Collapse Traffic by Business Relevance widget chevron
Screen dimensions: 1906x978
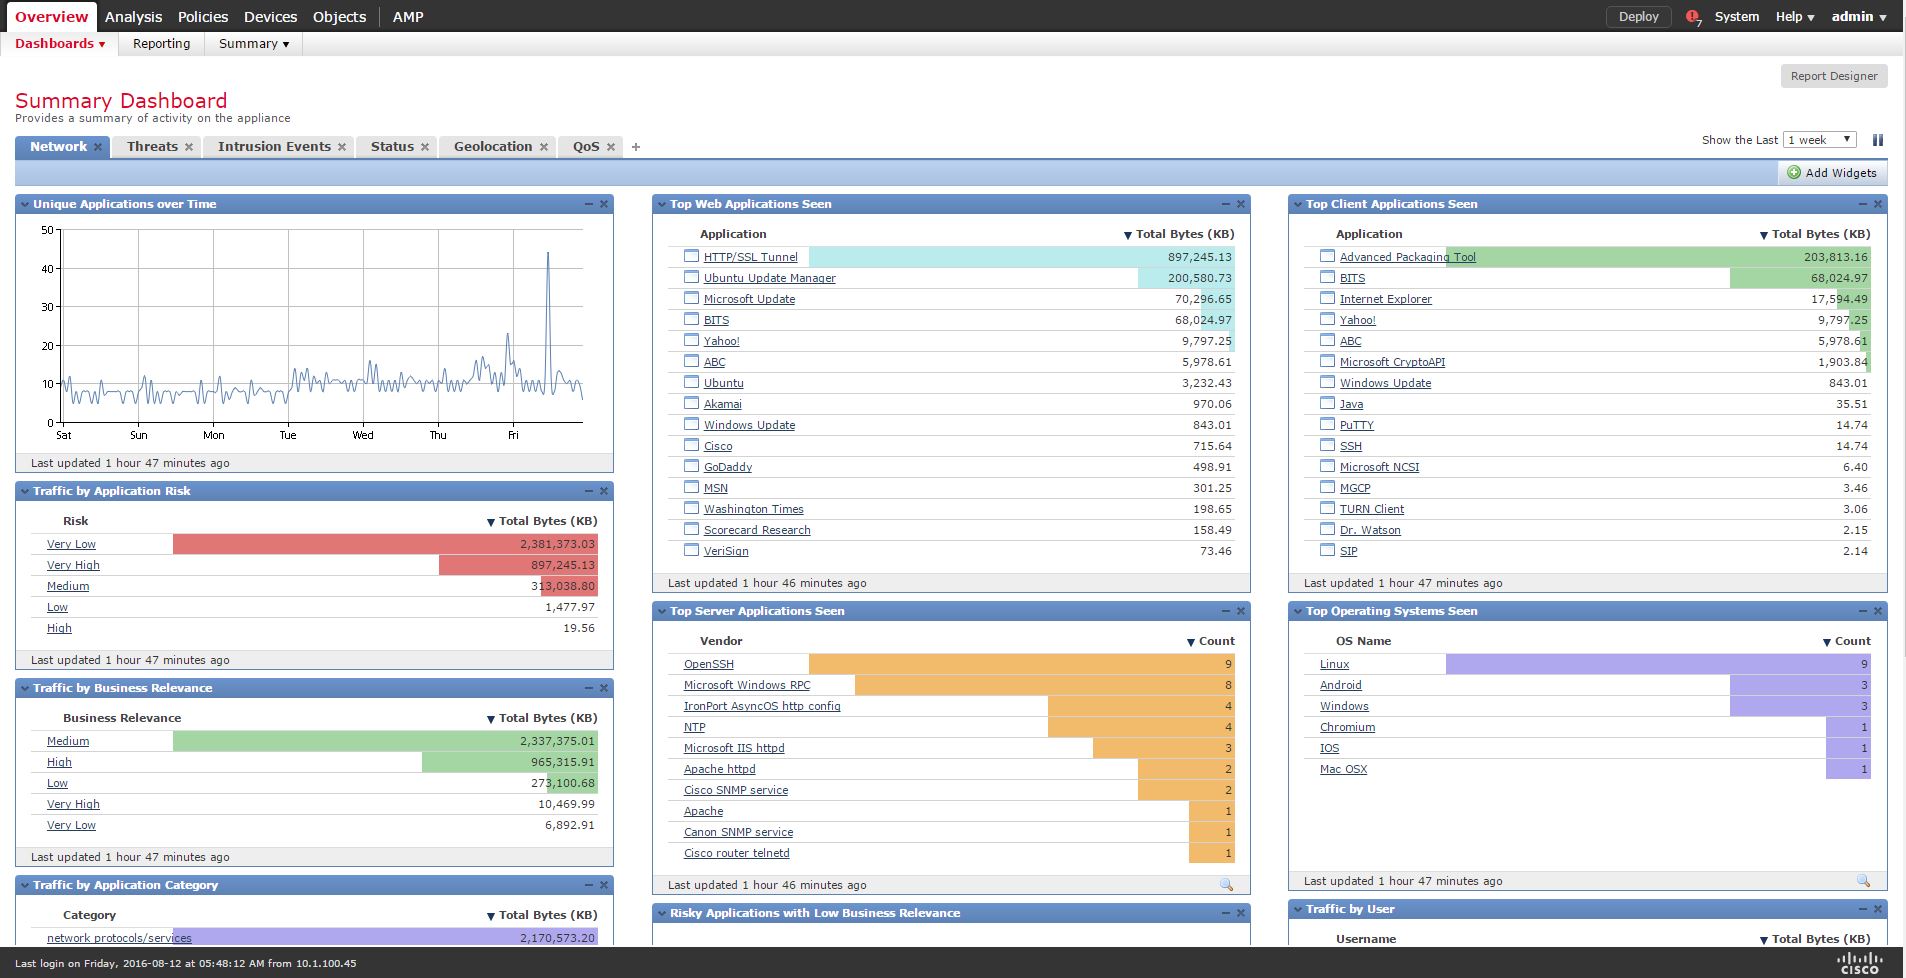(25, 688)
